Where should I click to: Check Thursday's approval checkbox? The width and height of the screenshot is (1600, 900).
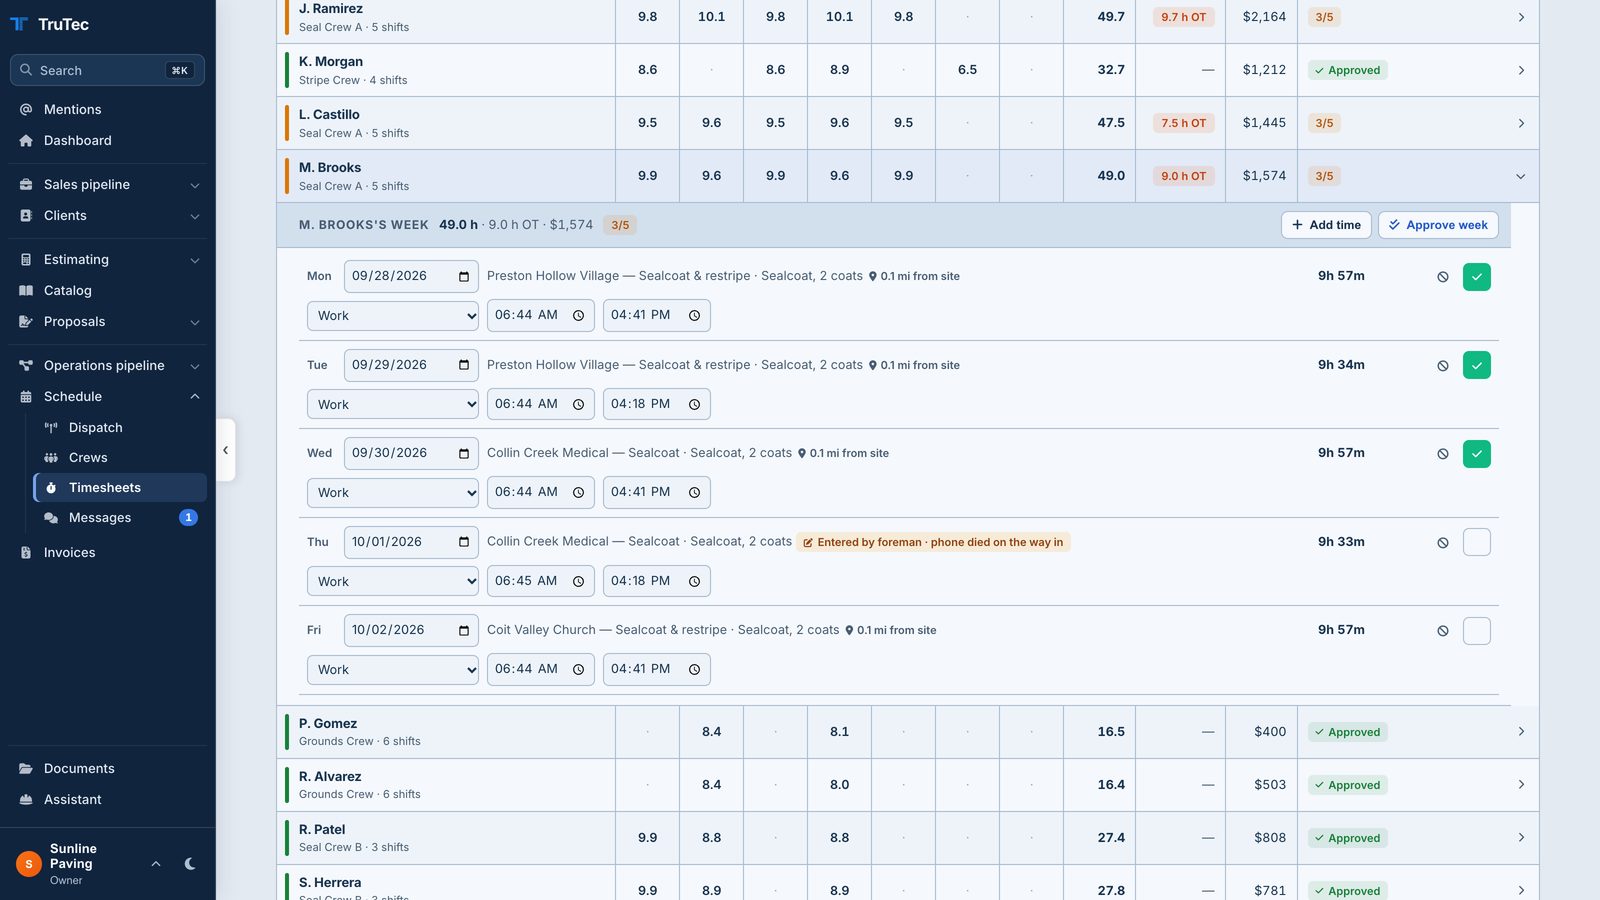coord(1477,542)
